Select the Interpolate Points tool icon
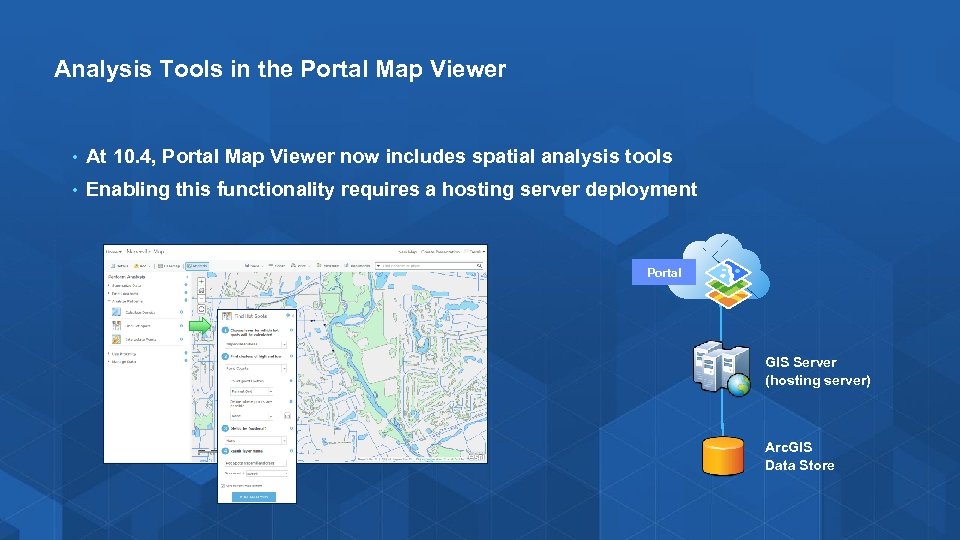This screenshot has width=960, height=540. tap(116, 339)
